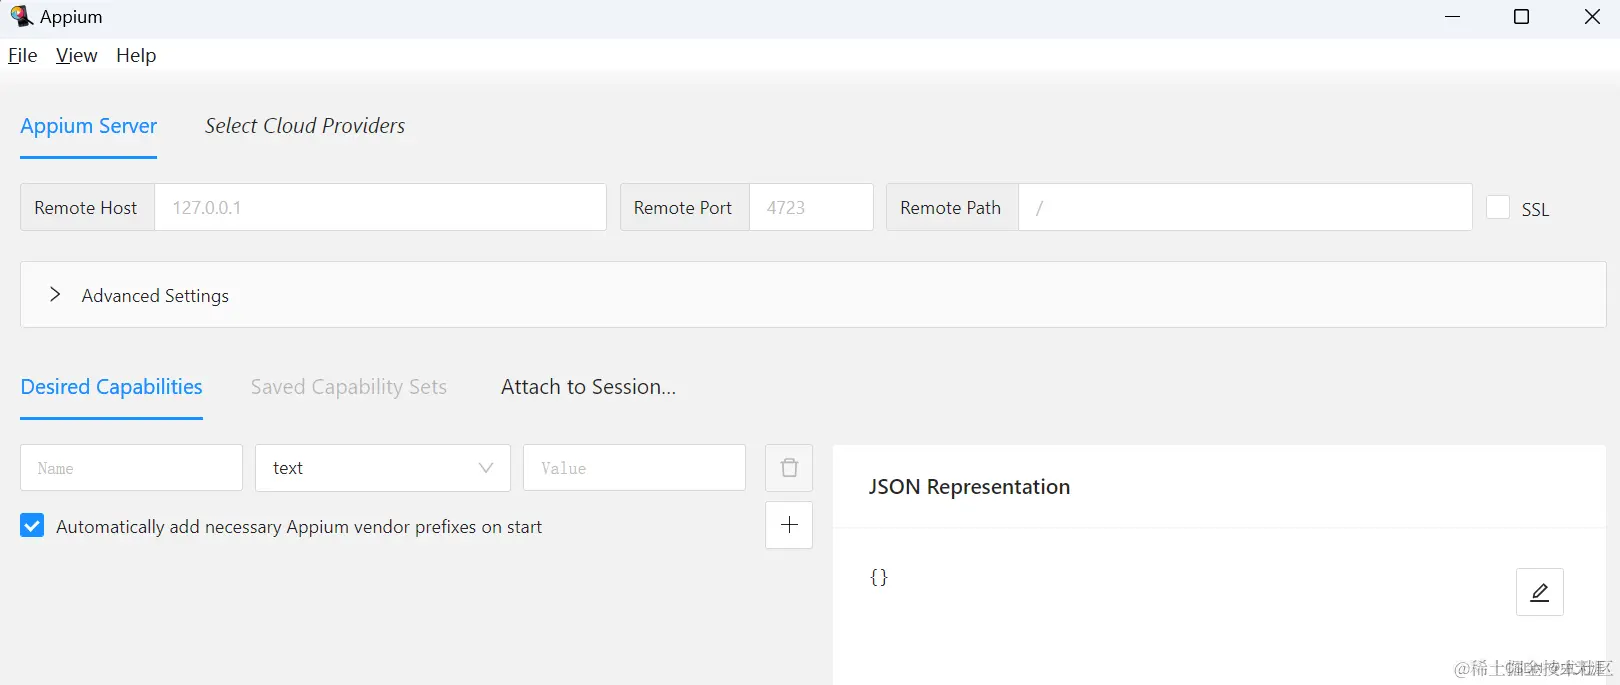Click the Remote Port label

(x=683, y=207)
